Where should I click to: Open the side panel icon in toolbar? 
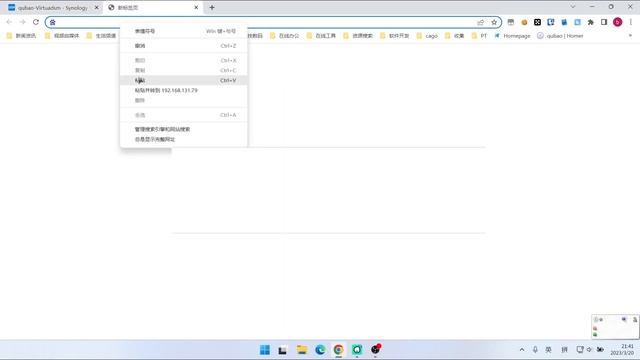coord(604,22)
